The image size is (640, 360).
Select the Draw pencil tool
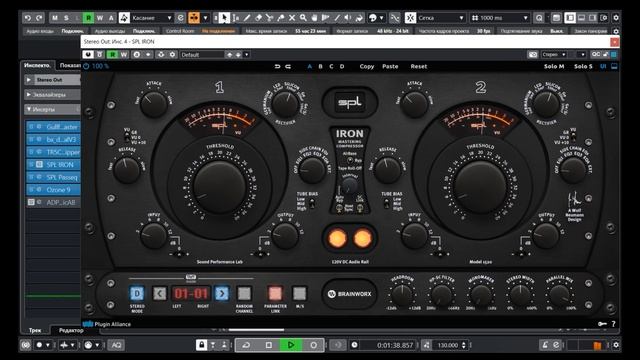tap(247, 18)
